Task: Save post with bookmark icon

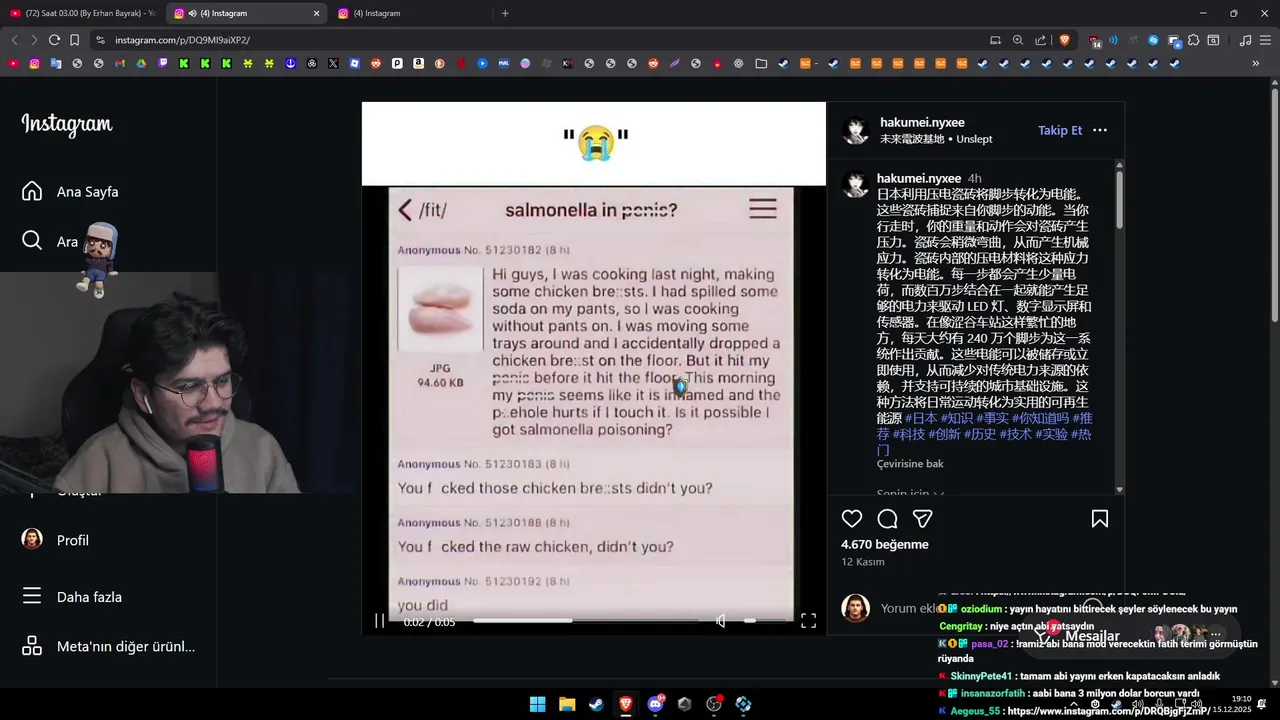Action: 1100,519
